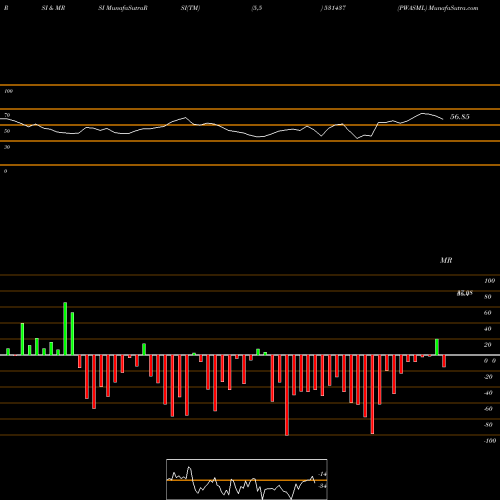This screenshot has height=500, width=500.
Task: Click the tallest green histogram bar
Action: pyautogui.click(x=65, y=329)
